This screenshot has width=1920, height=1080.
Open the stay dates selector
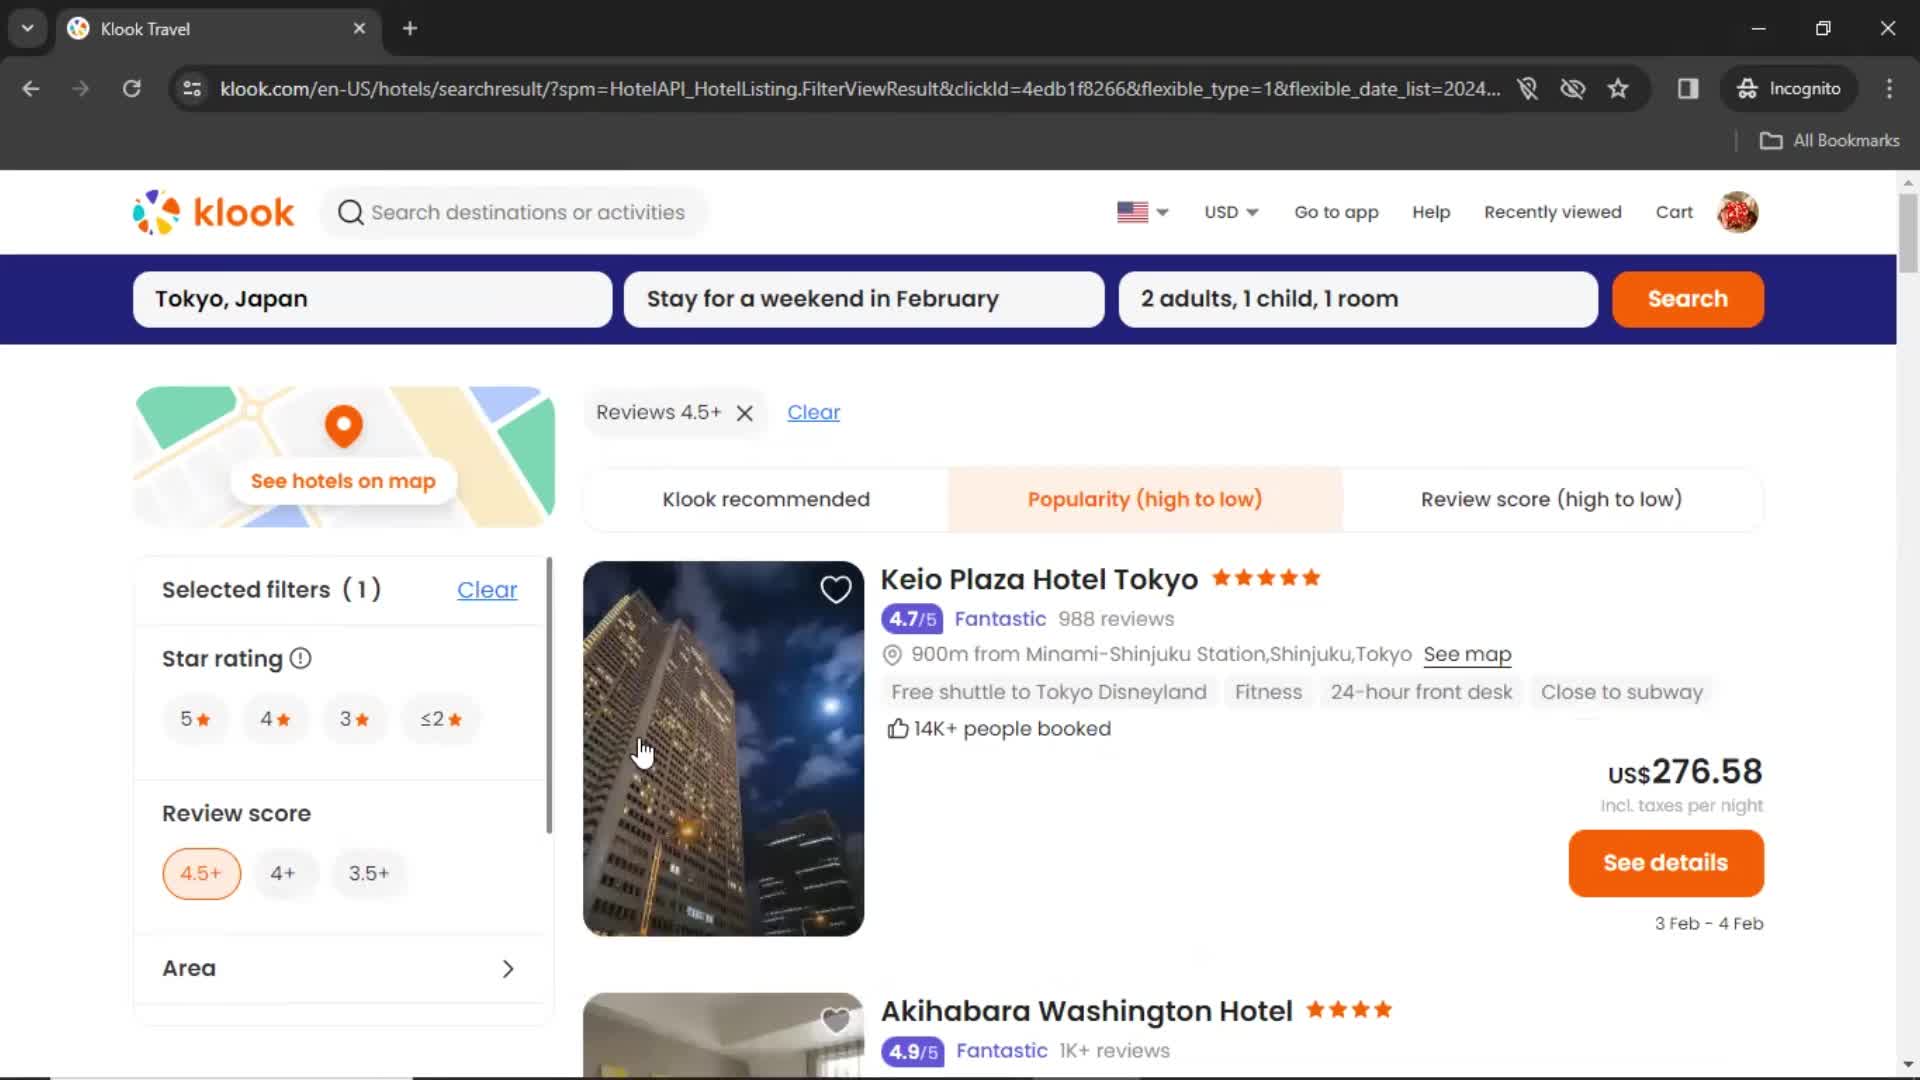864,299
